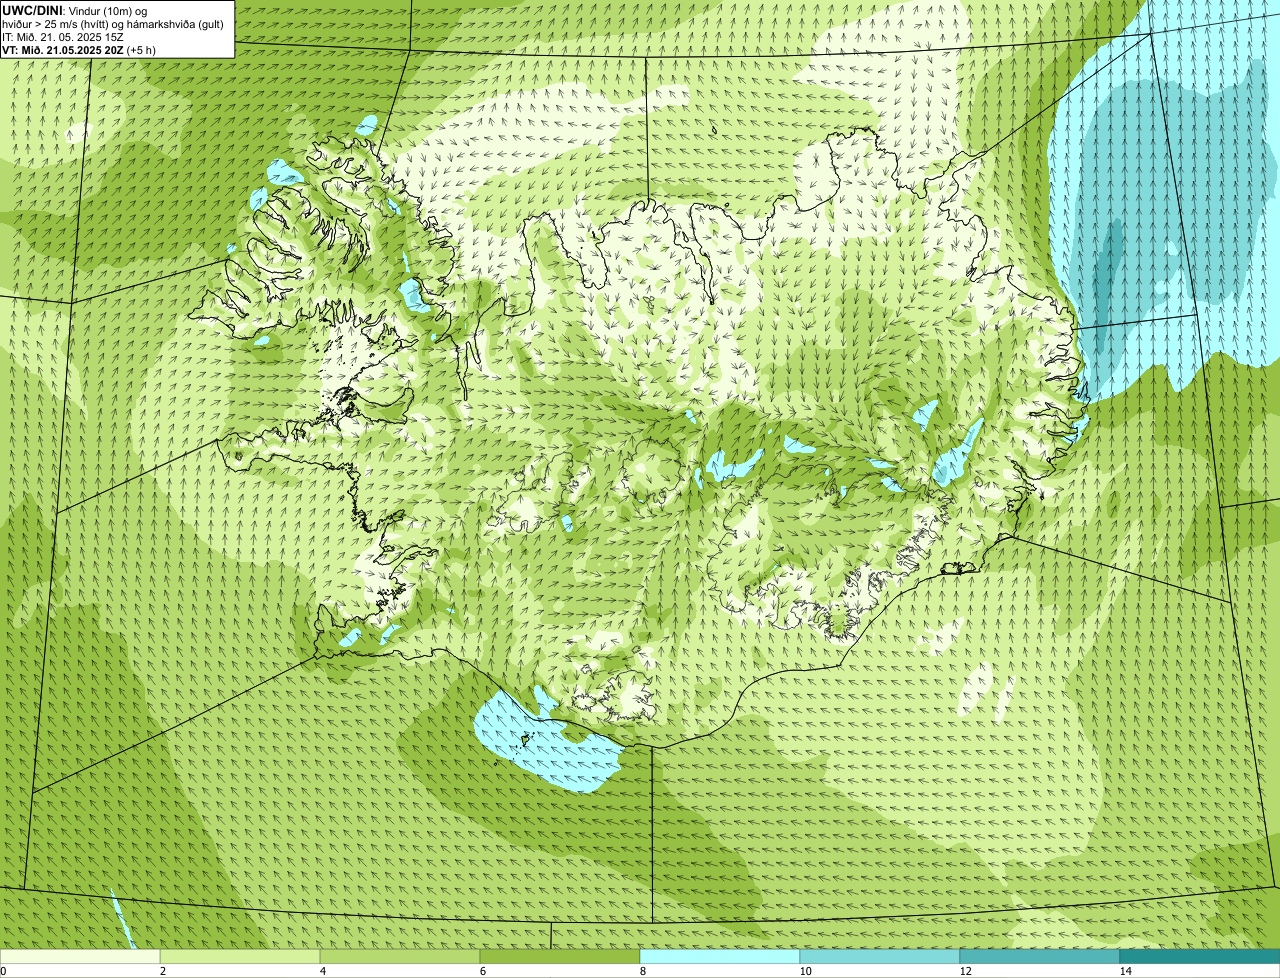
Task: Click the legend scale label "12"
Action: (x=964, y=971)
